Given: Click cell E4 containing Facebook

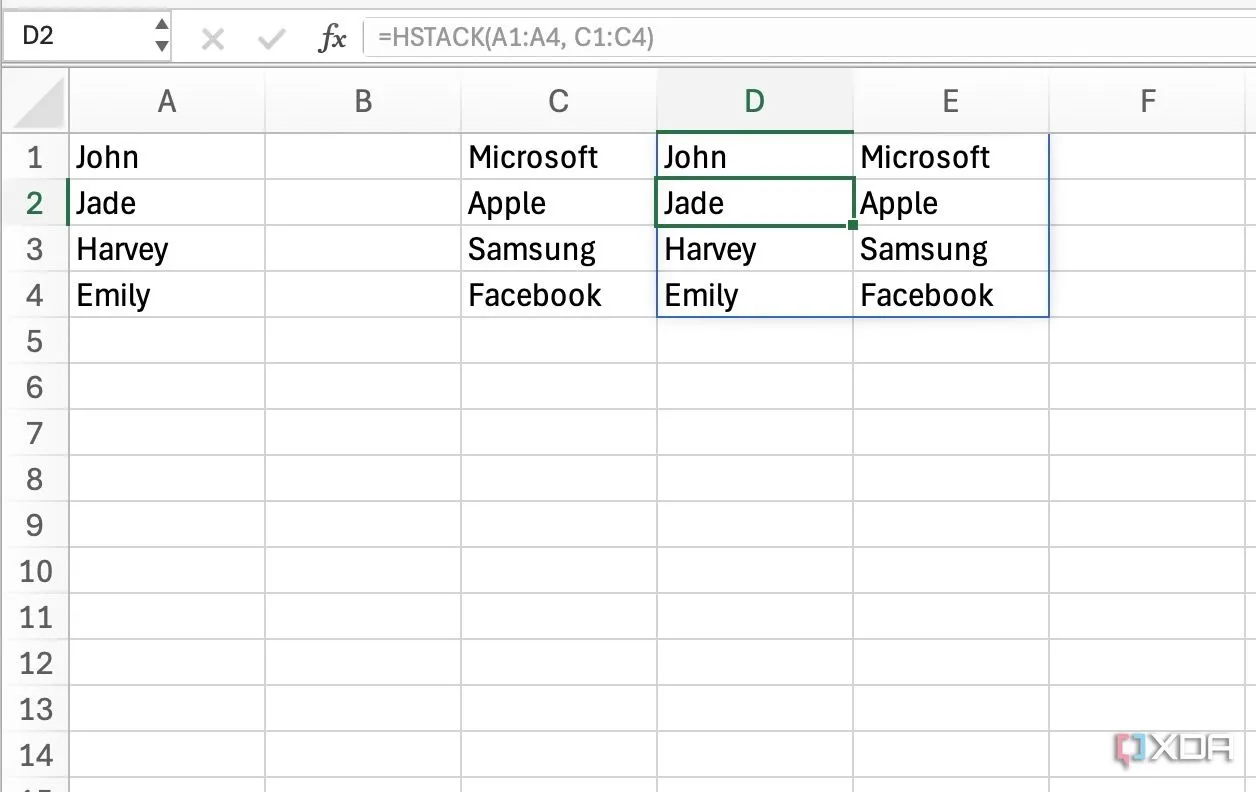Looking at the screenshot, I should [950, 295].
